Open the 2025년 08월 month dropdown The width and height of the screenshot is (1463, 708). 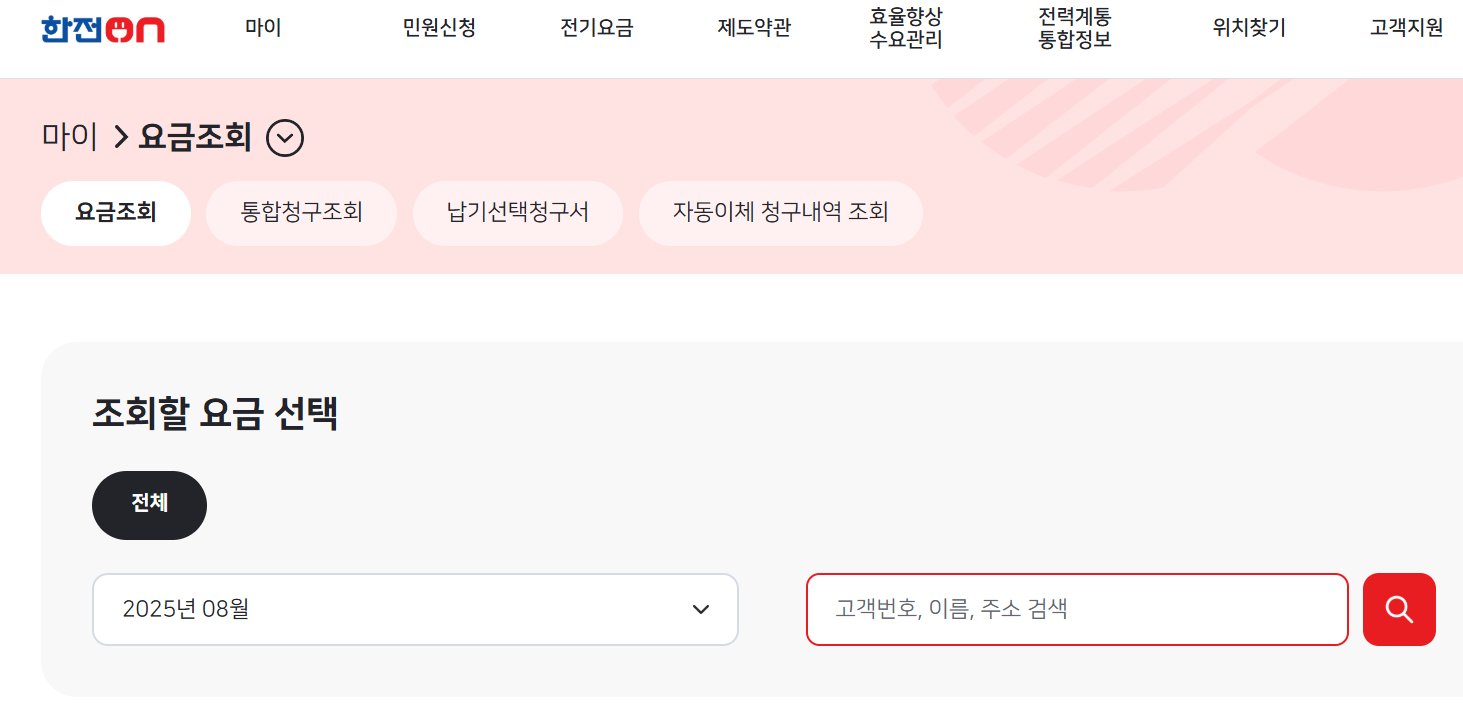click(415, 609)
